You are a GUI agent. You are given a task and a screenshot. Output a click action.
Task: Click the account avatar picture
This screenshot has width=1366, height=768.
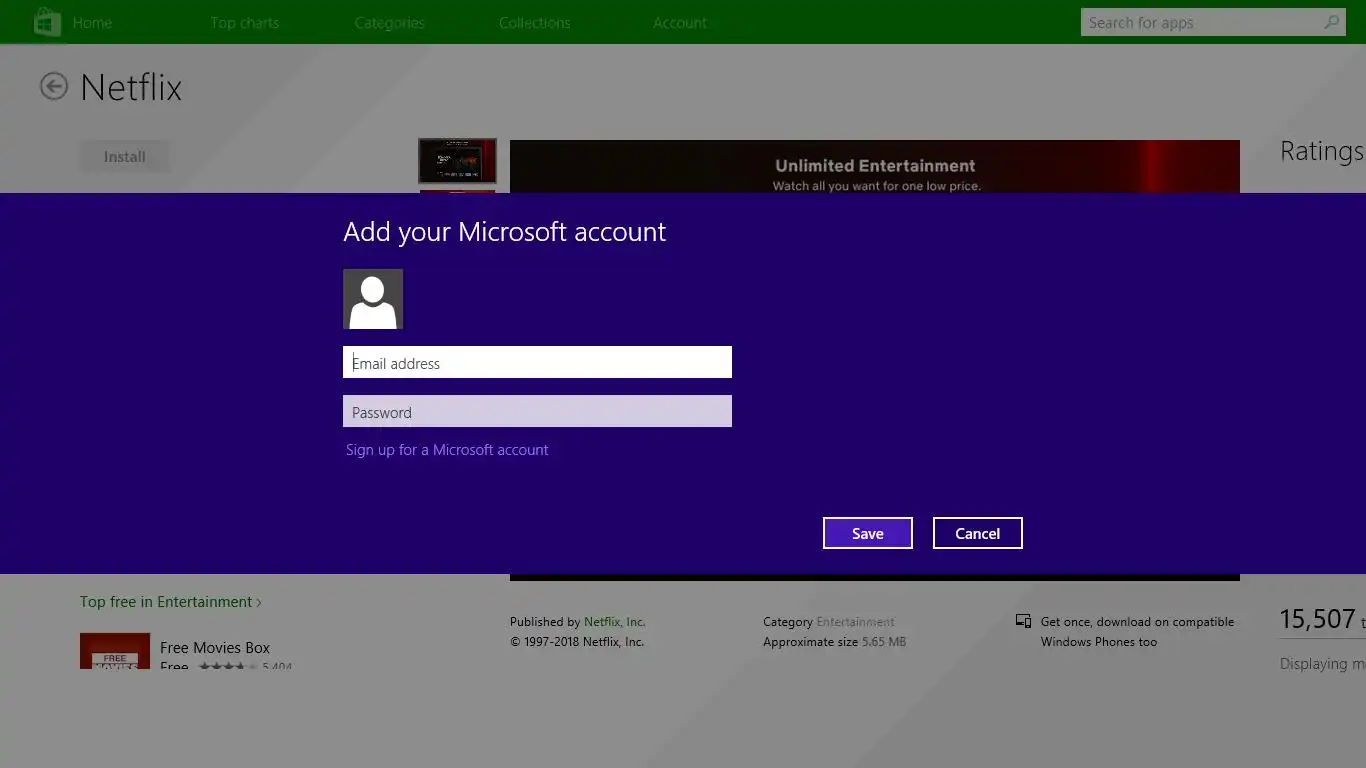(x=373, y=299)
